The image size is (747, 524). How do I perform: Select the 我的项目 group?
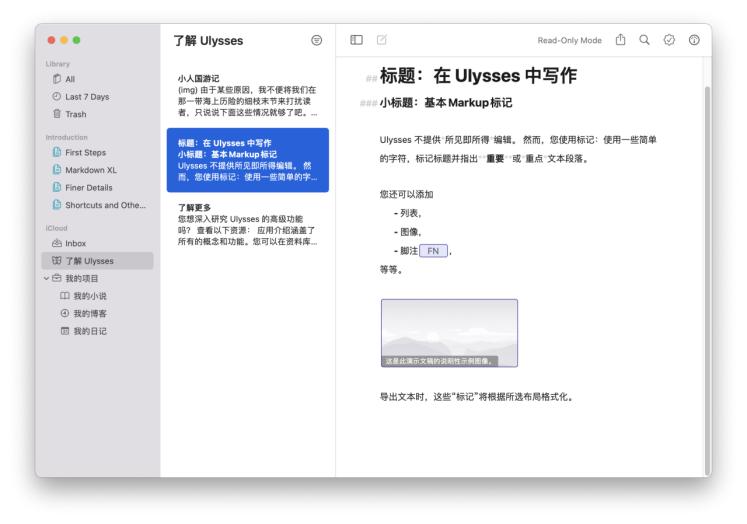tap(98, 278)
